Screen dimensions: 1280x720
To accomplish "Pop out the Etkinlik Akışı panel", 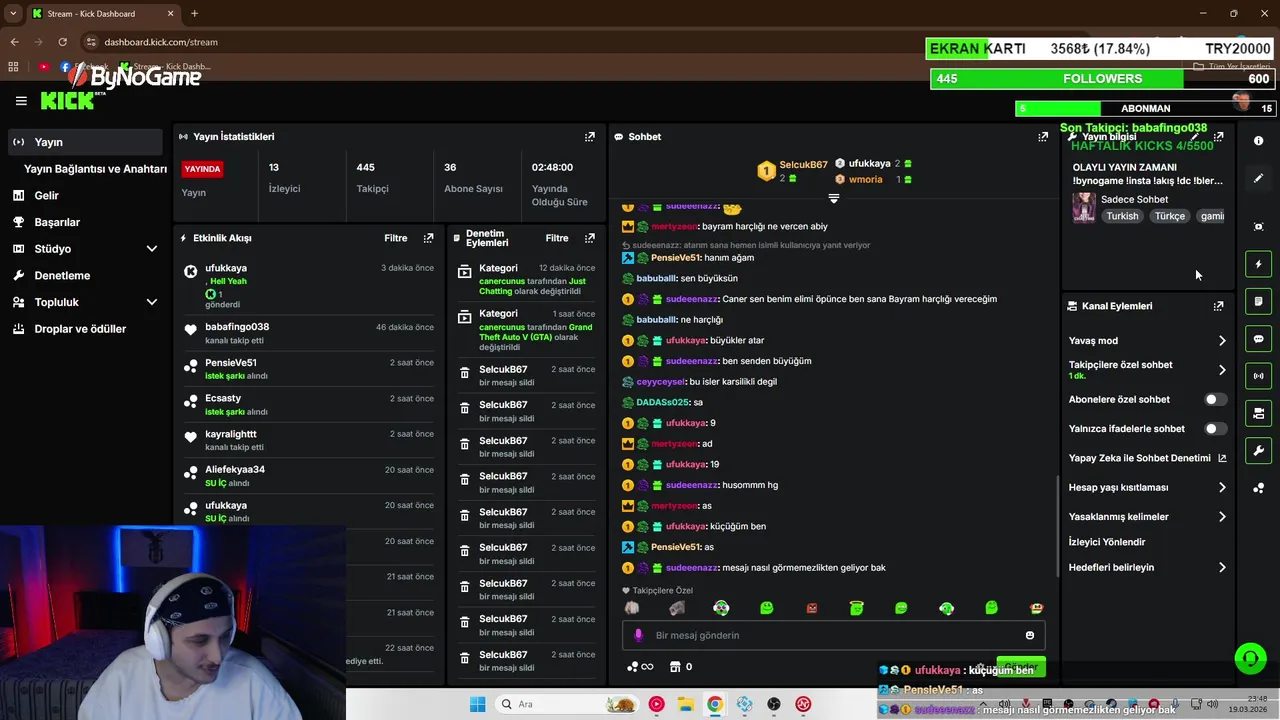I will point(428,238).
